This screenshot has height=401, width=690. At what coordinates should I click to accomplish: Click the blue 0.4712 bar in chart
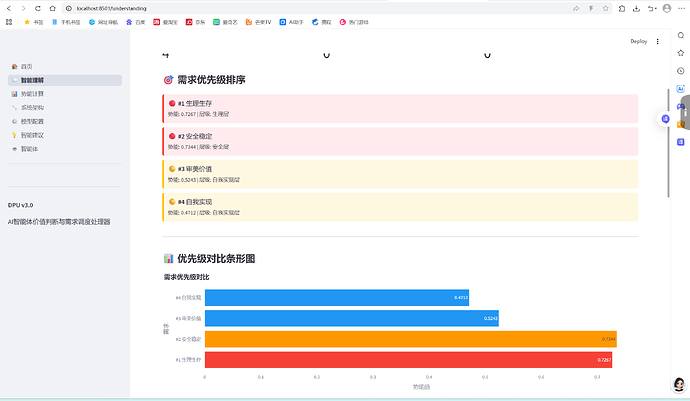(x=337, y=298)
